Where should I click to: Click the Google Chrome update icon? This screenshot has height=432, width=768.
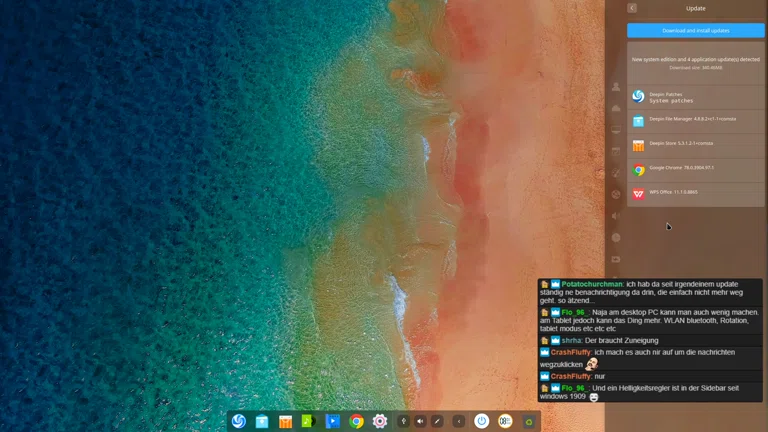pyautogui.click(x=638, y=170)
